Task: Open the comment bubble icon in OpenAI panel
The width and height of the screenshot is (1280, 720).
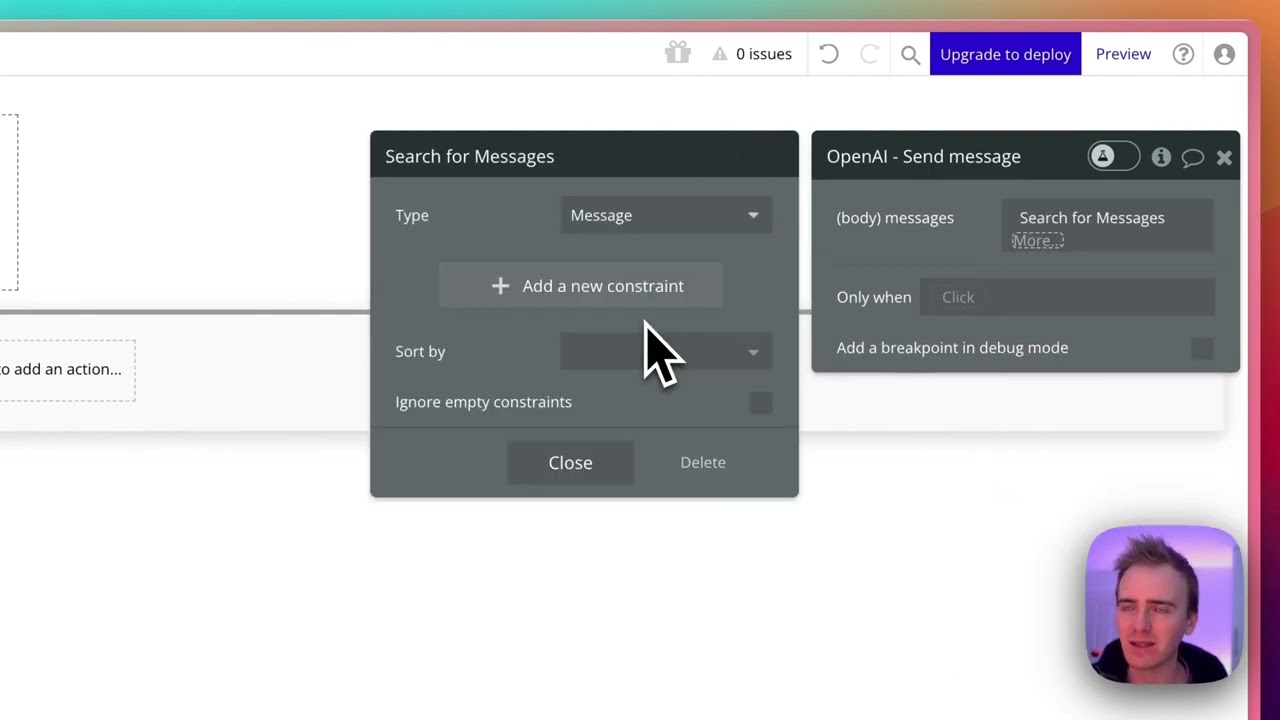Action: pyautogui.click(x=1192, y=158)
